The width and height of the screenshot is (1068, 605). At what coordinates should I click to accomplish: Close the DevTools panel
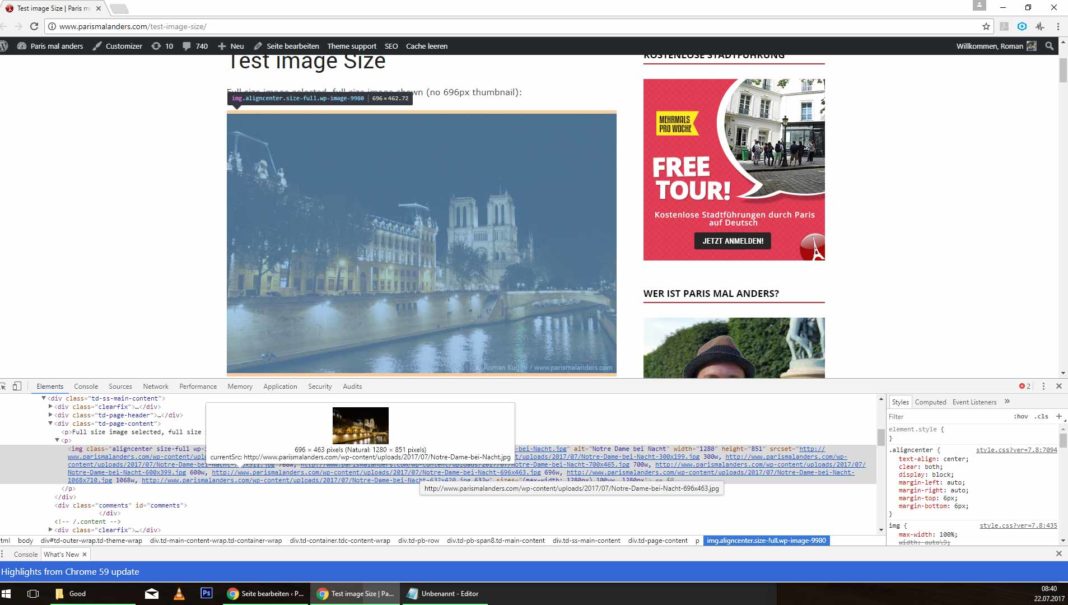point(1058,386)
